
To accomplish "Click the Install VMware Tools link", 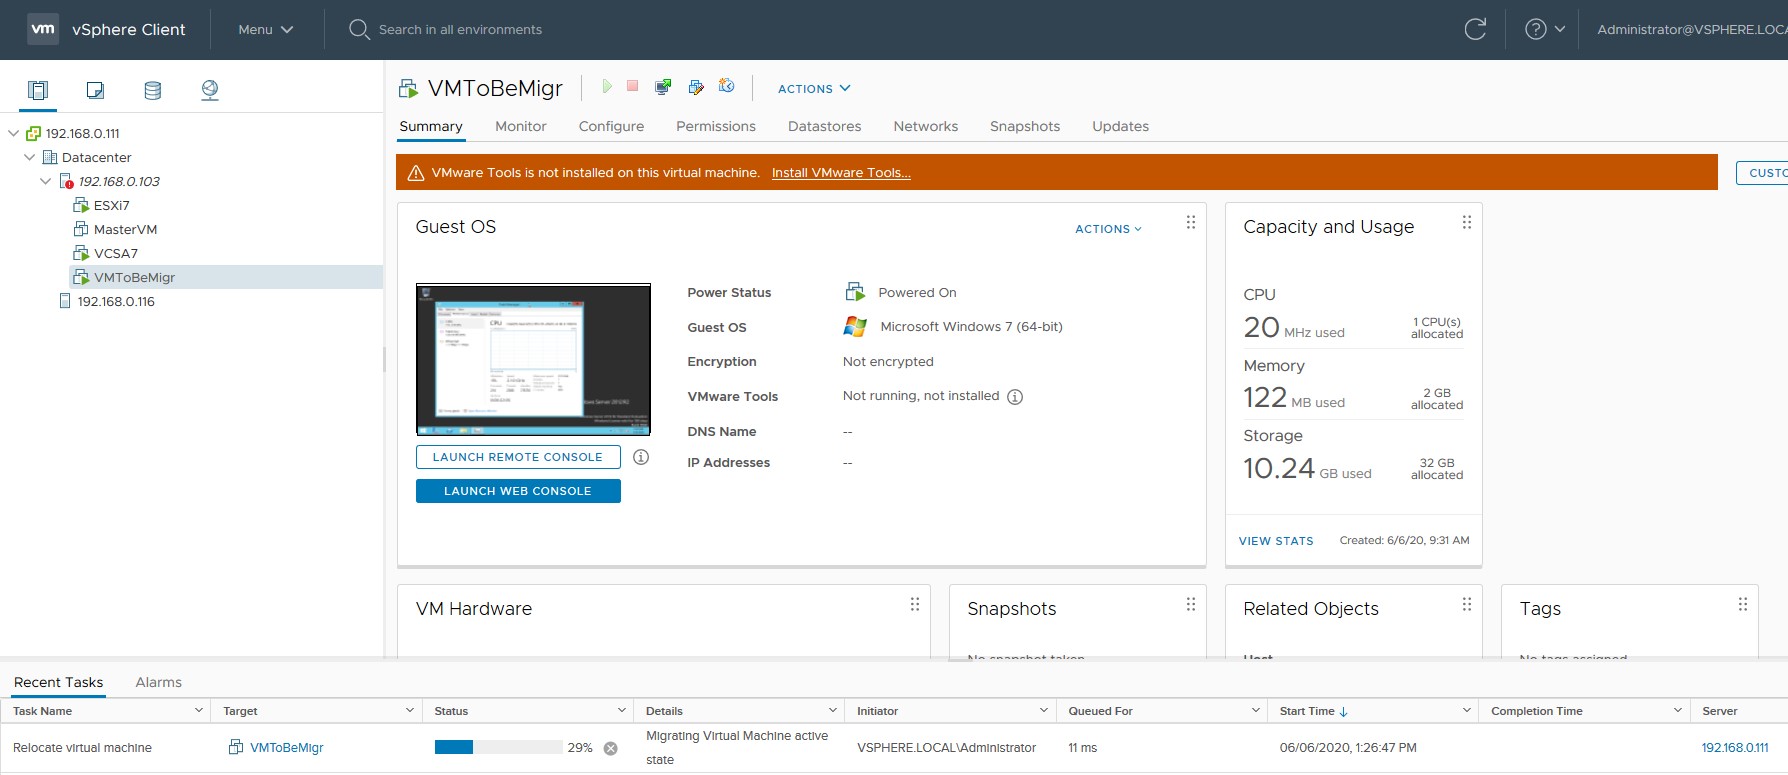I will coord(841,173).
